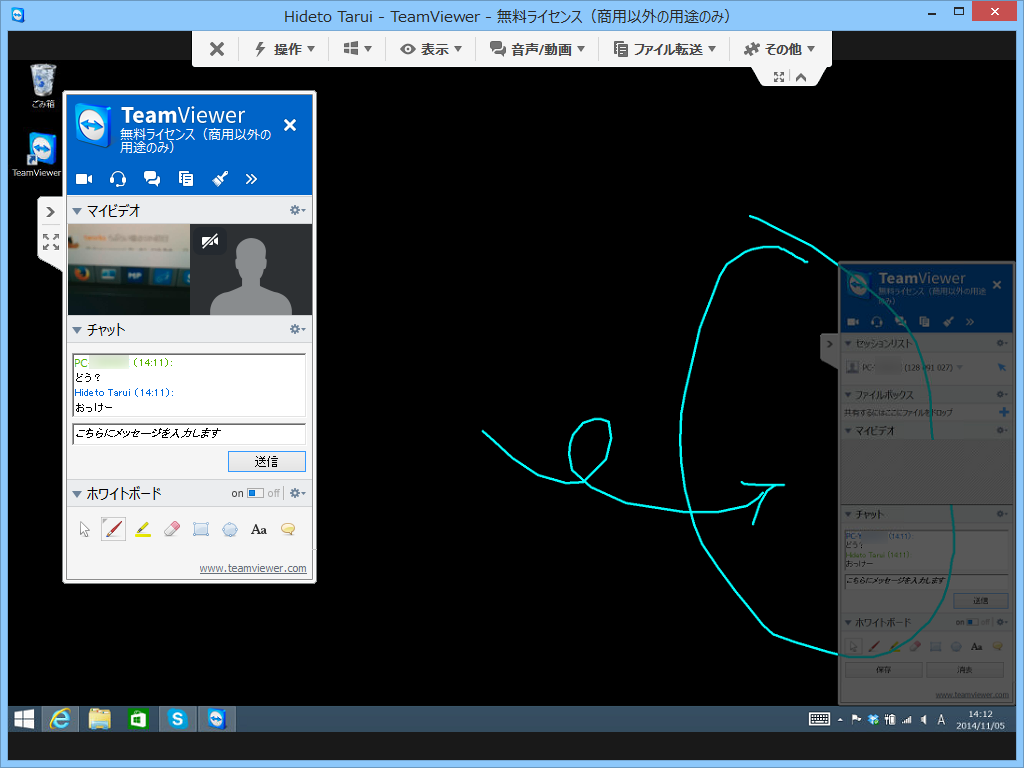This screenshot has height=768, width=1024.
Task: Open the ファイル転送 file transfer menu
Action: [x=665, y=49]
